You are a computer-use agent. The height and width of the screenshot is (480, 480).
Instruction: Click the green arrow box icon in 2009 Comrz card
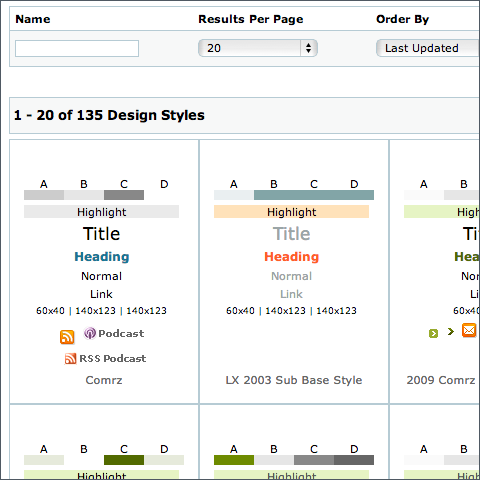point(433,333)
